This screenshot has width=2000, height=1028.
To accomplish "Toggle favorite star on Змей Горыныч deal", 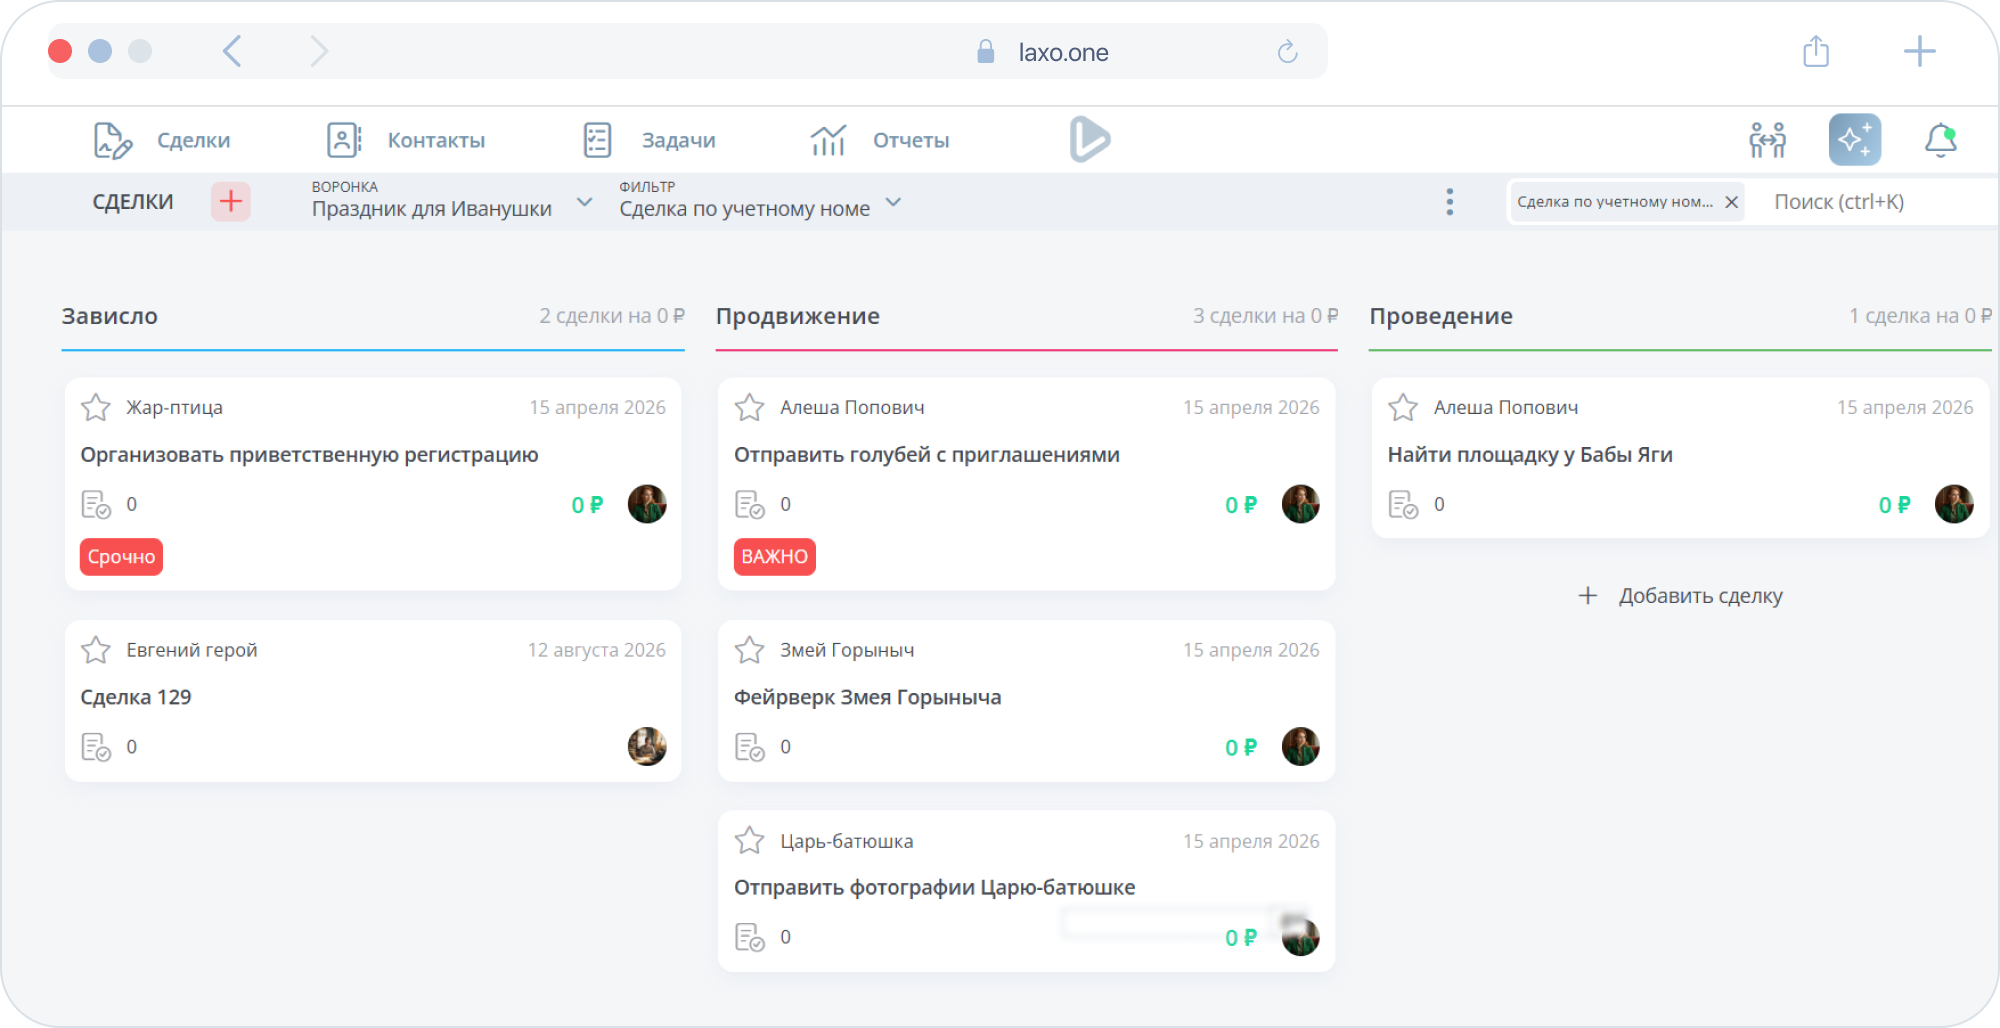I will [x=749, y=650].
